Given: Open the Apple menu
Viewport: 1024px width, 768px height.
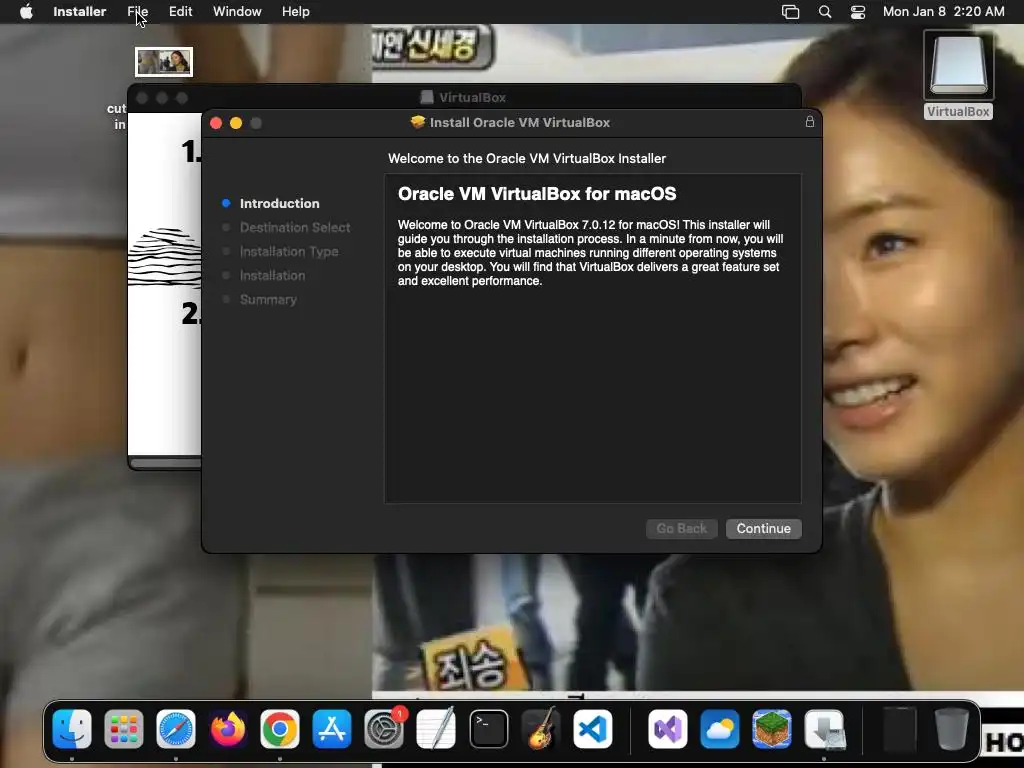Looking at the screenshot, I should click(26, 12).
